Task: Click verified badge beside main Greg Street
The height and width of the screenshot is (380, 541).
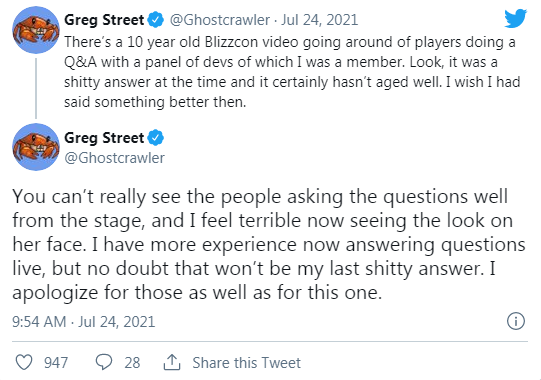Action: click(156, 137)
